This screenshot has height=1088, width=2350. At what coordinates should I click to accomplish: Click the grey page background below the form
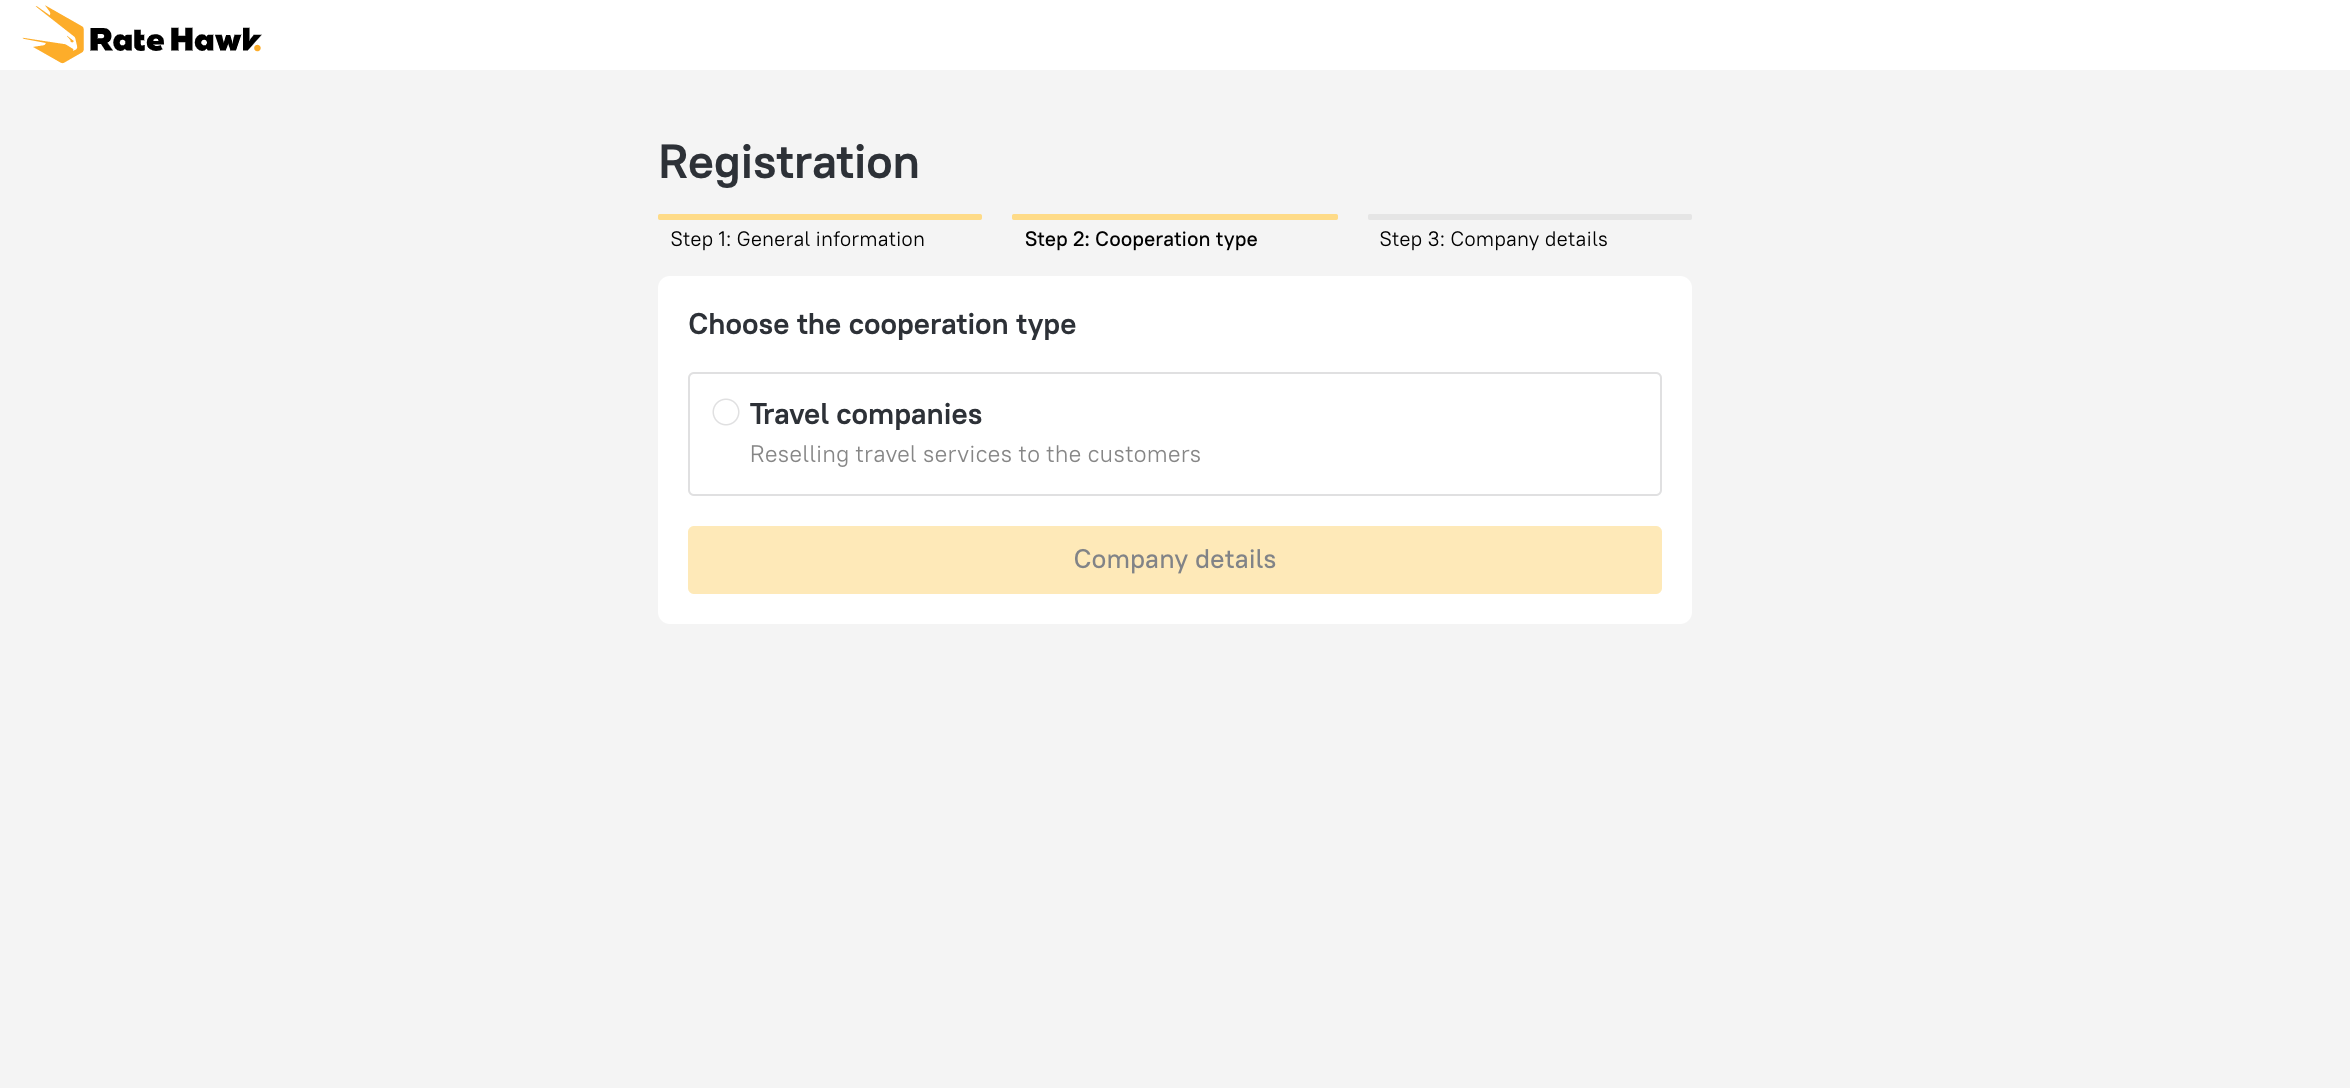(1175, 850)
